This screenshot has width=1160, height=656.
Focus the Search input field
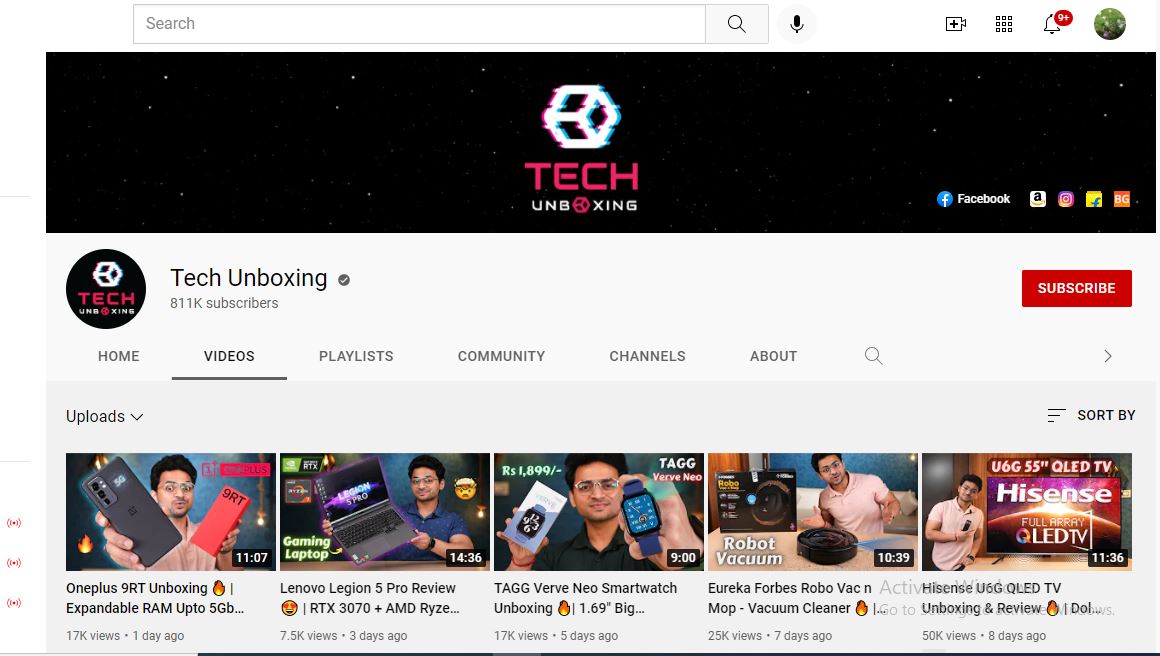click(419, 24)
